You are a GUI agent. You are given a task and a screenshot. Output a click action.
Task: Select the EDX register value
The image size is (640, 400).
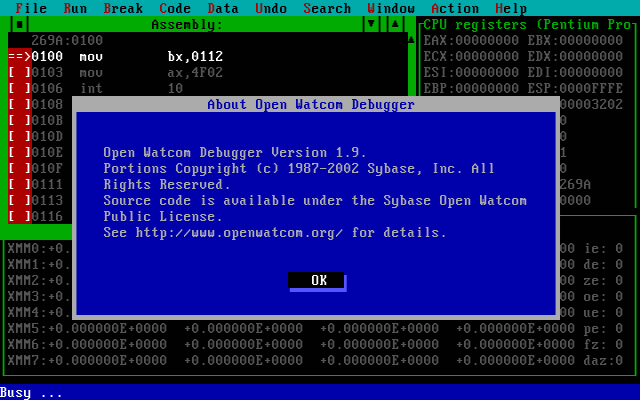coord(591,56)
